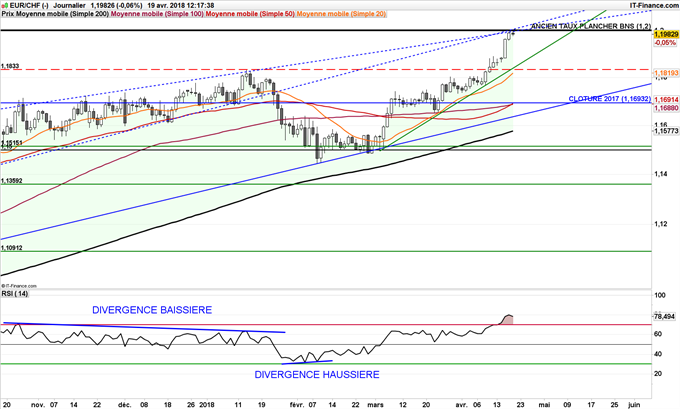
Task: Select Moyenne mobile (Simple 200) legend
Action: [62, 14]
